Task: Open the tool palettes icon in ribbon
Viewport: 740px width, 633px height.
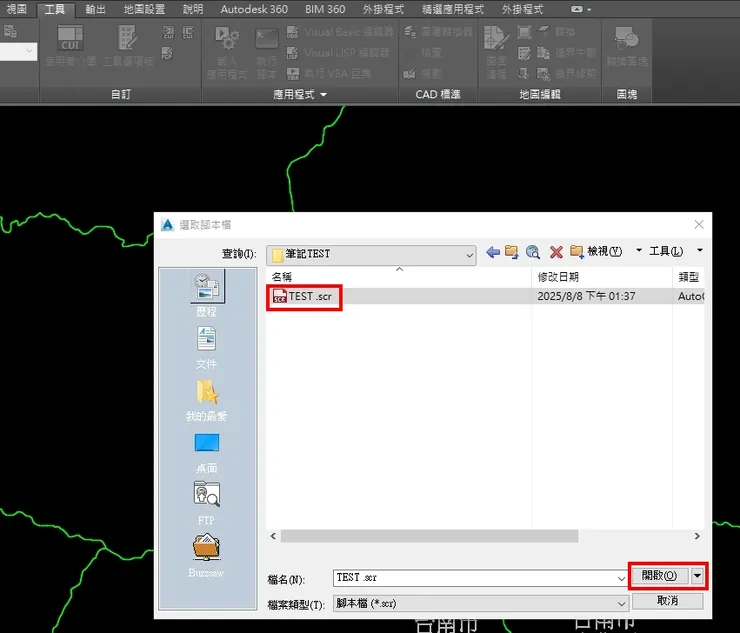Action: tap(127, 45)
